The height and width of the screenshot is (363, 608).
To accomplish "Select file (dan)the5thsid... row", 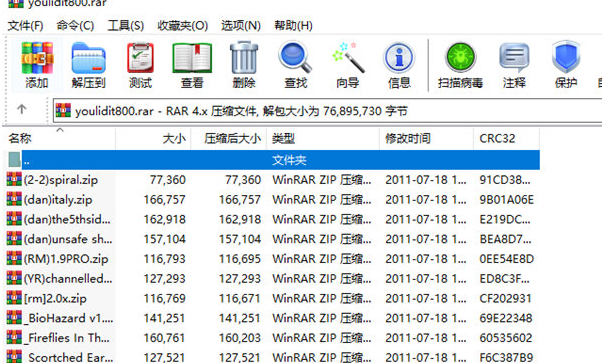I will click(x=272, y=219).
